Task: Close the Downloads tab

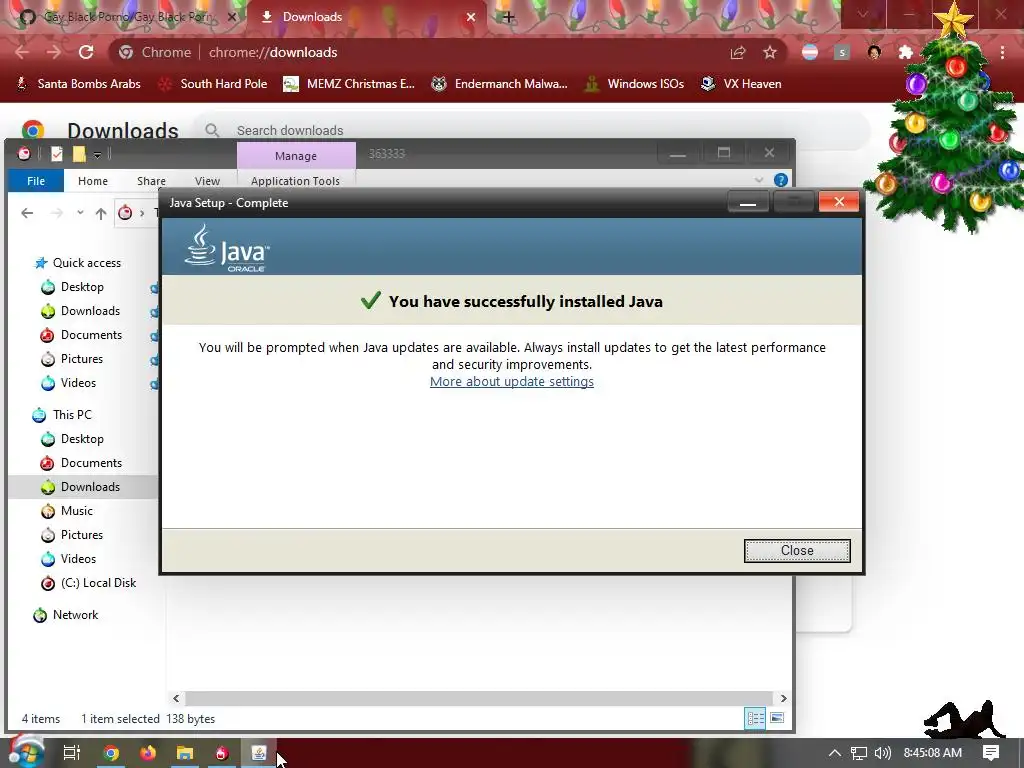Action: click(x=471, y=17)
